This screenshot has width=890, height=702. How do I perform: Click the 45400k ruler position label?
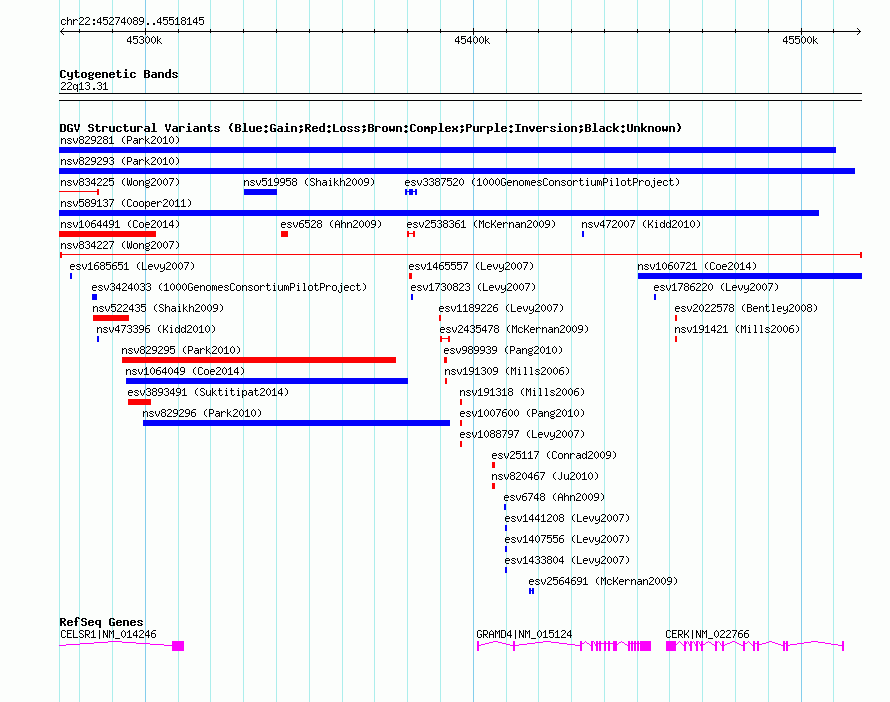(x=472, y=40)
